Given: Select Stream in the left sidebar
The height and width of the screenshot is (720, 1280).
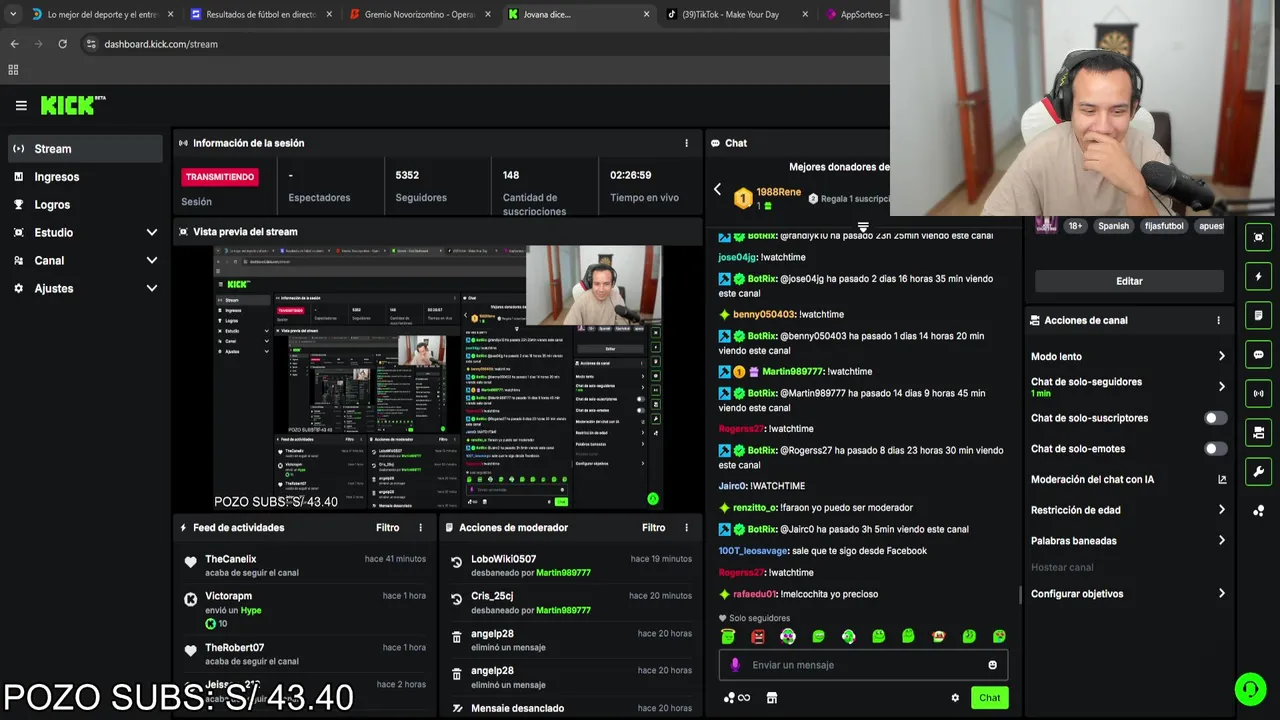Looking at the screenshot, I should [x=85, y=149].
